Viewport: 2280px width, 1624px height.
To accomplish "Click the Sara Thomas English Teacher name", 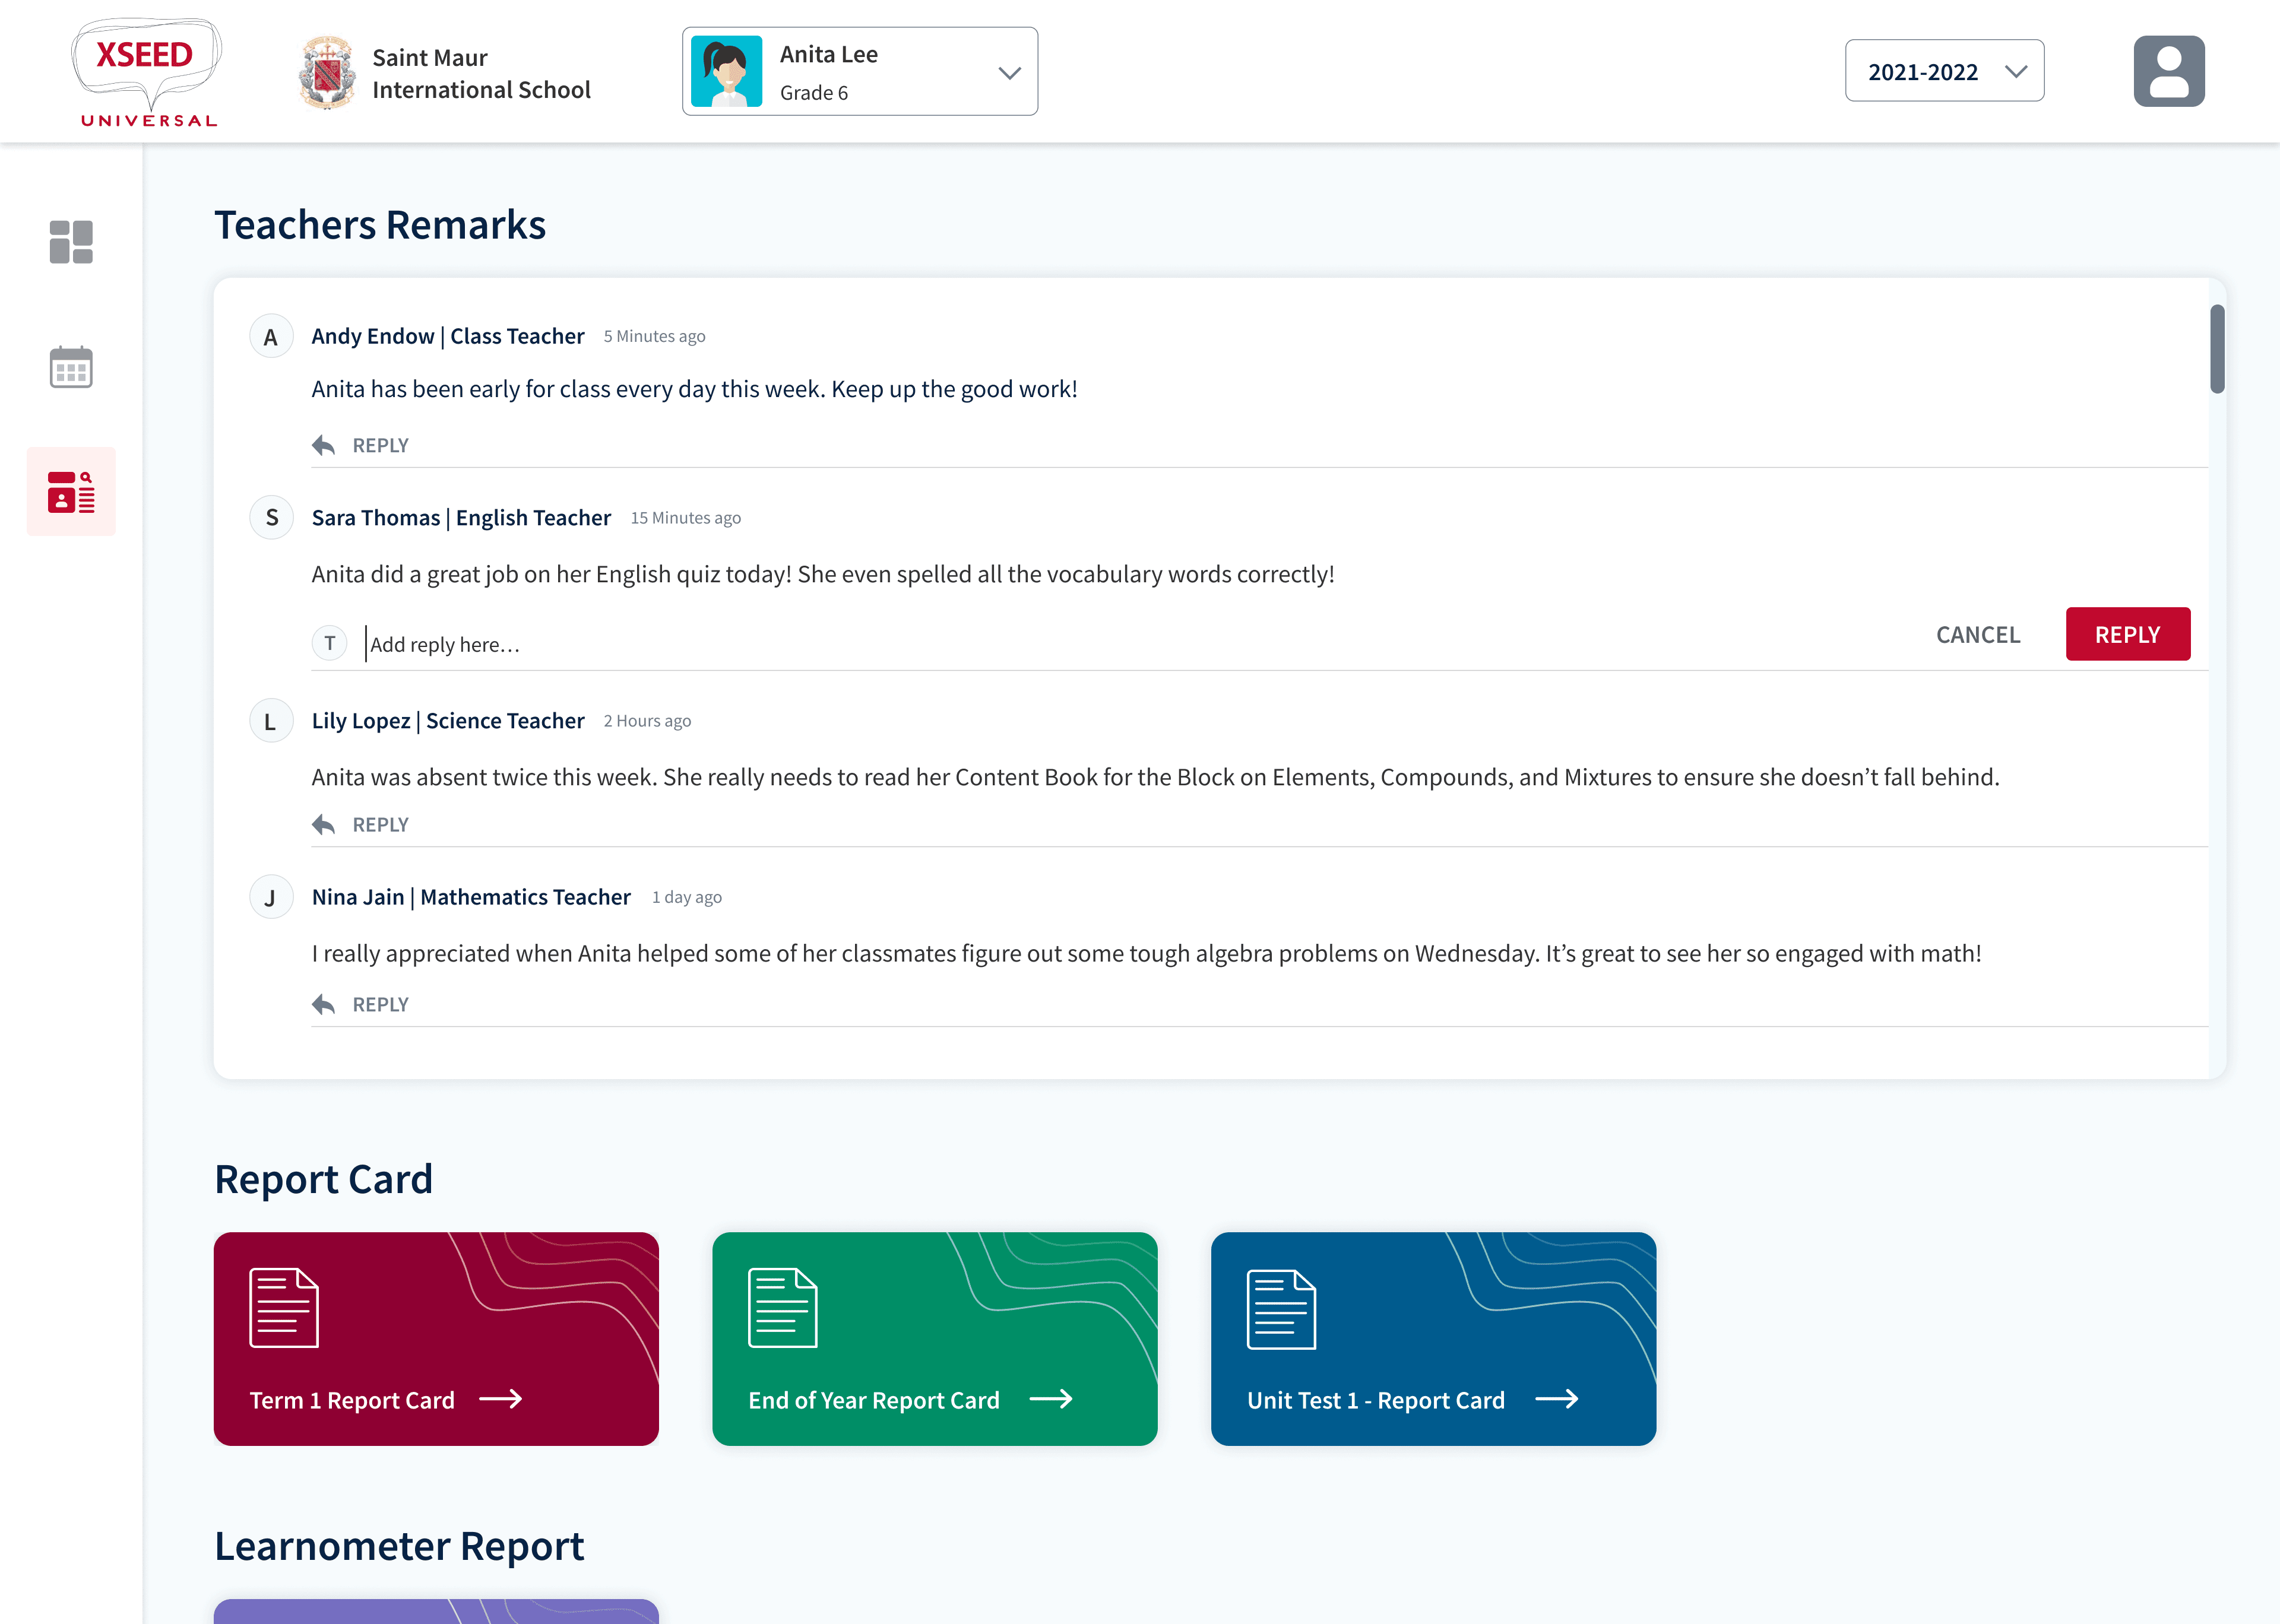I will [x=461, y=517].
